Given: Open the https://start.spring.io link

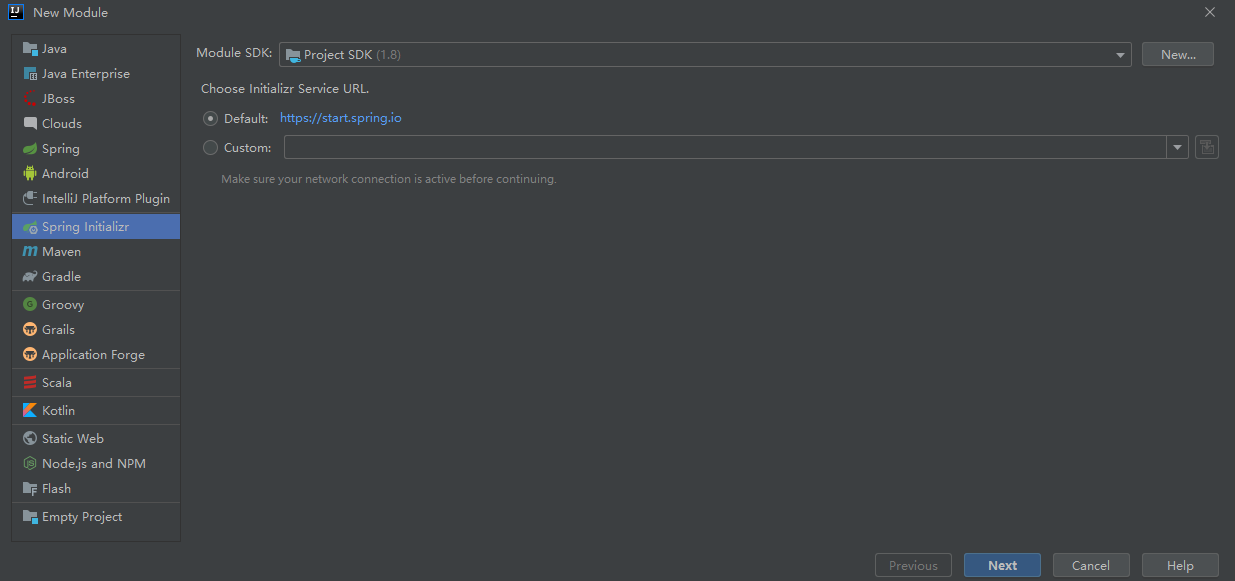Looking at the screenshot, I should coord(341,118).
